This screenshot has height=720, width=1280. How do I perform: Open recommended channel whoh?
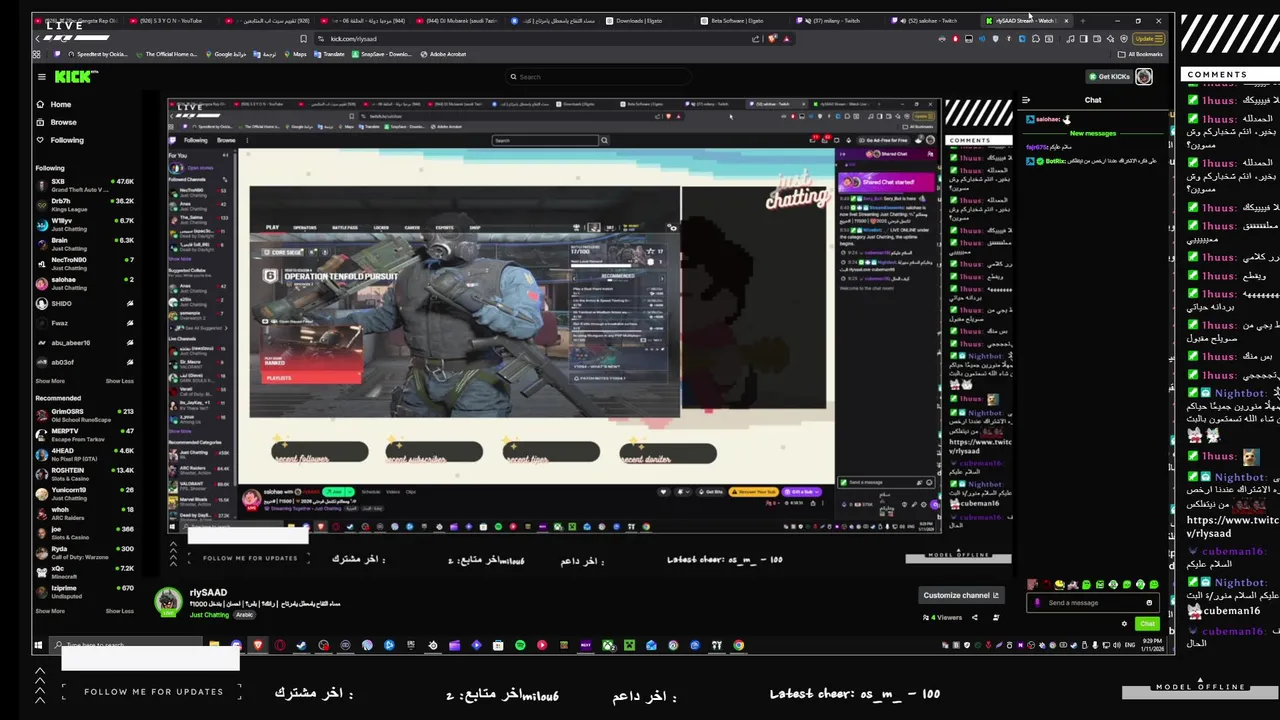pos(85,514)
